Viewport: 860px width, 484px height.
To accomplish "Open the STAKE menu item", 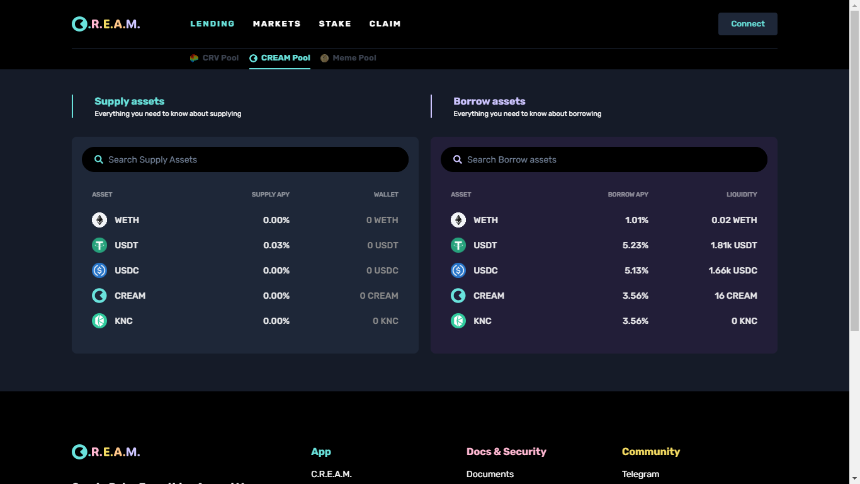I will tap(335, 24).
